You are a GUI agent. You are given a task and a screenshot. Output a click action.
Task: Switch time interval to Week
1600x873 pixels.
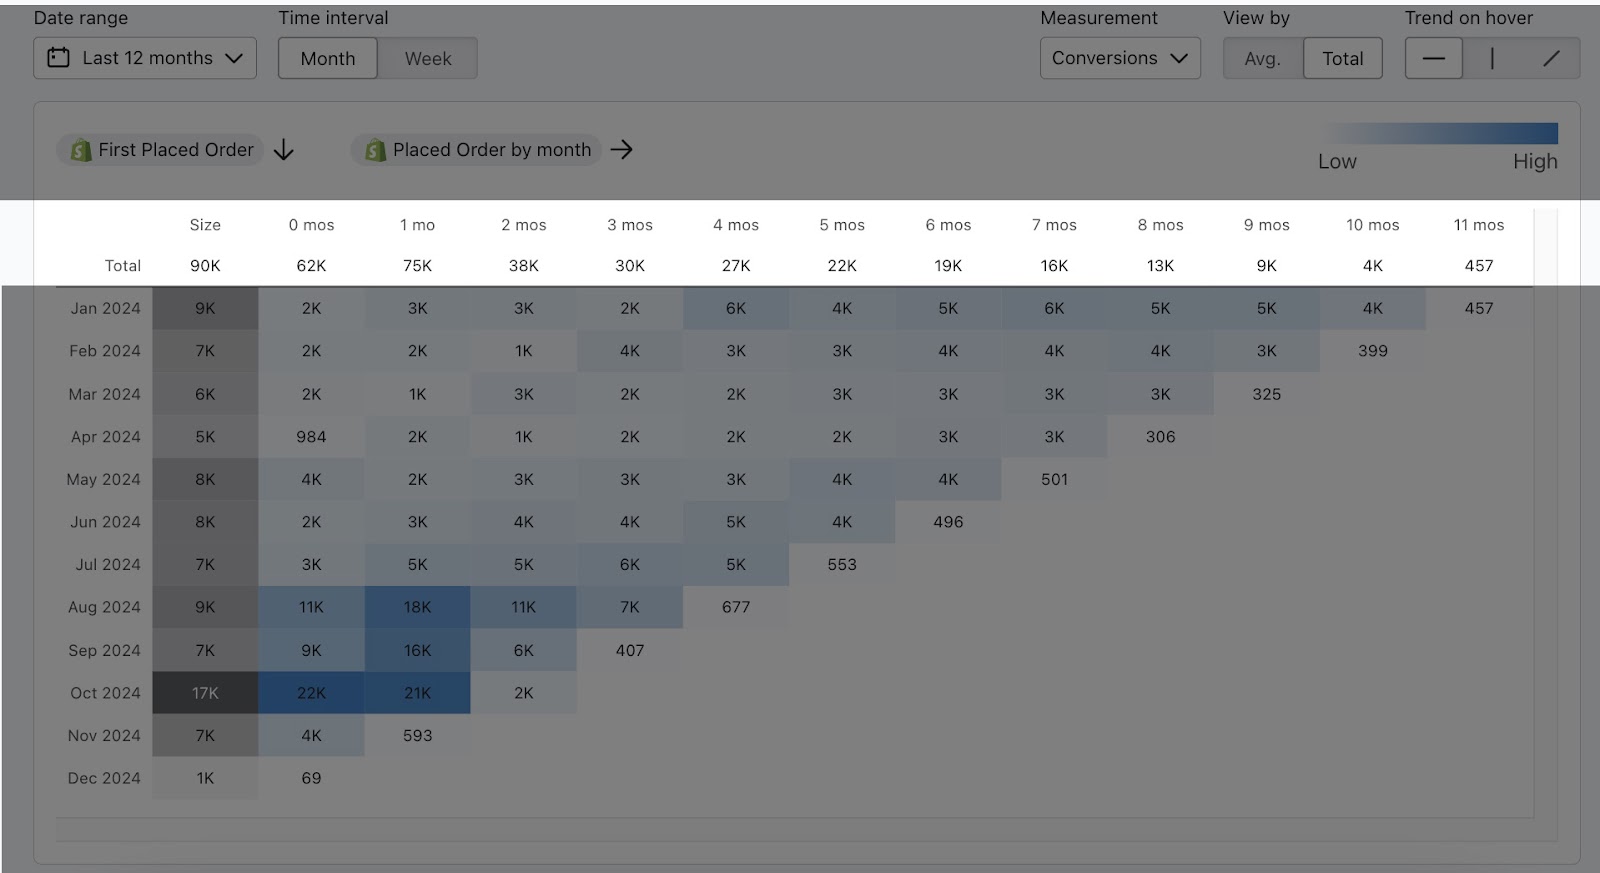[x=428, y=58]
